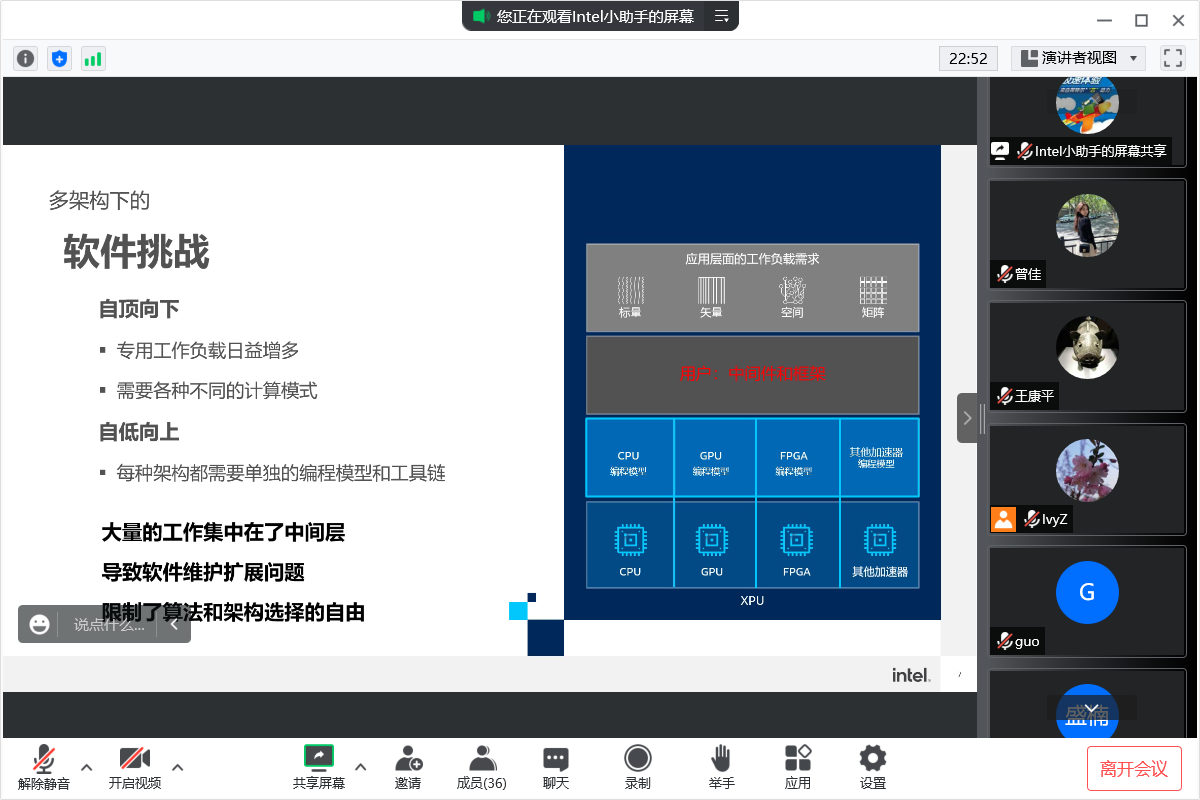The height and width of the screenshot is (800, 1200).
Task: Click the blue security shield icon
Action: pos(59,58)
